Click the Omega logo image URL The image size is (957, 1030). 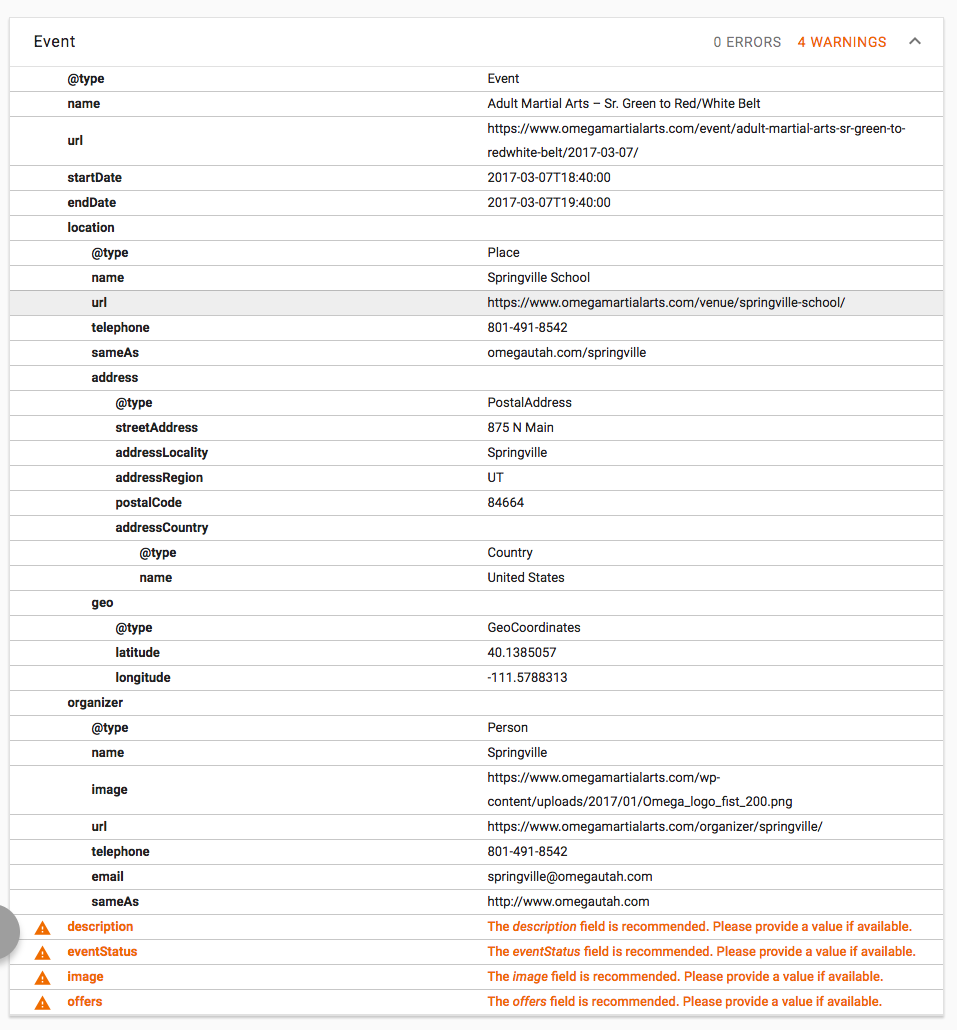click(640, 790)
